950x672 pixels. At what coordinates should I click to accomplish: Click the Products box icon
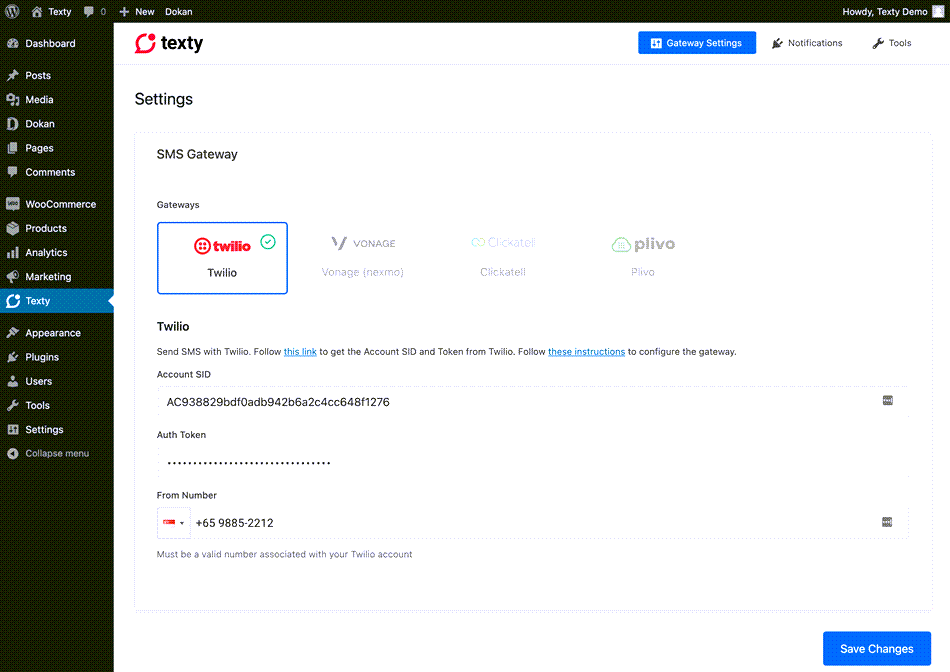(x=13, y=228)
